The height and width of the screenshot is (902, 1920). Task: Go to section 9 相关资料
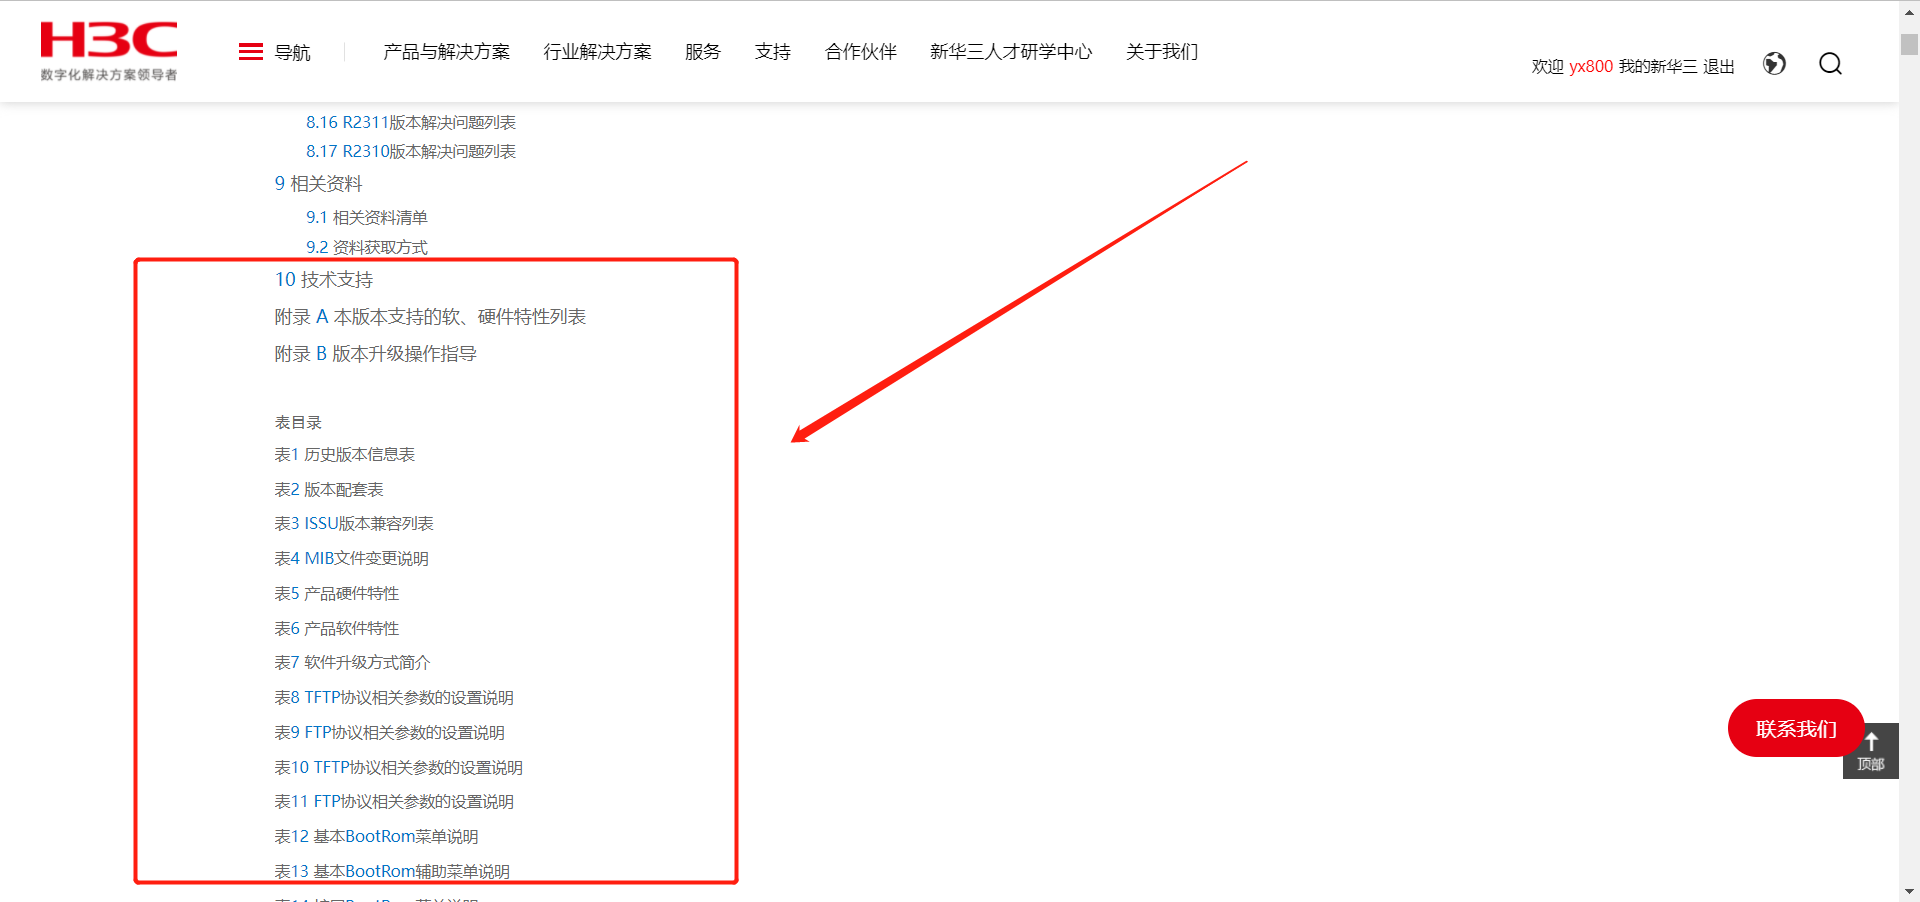tap(319, 184)
